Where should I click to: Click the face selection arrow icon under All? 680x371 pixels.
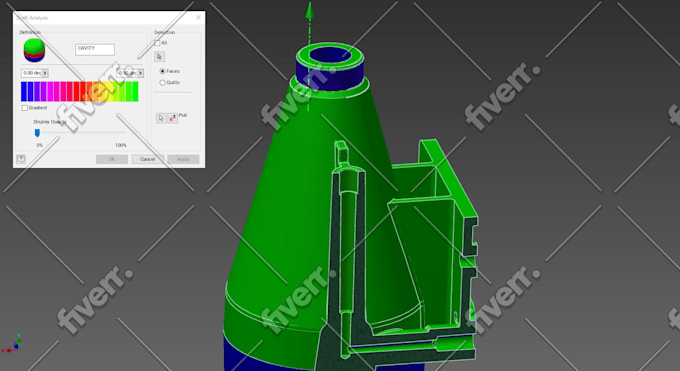159,56
